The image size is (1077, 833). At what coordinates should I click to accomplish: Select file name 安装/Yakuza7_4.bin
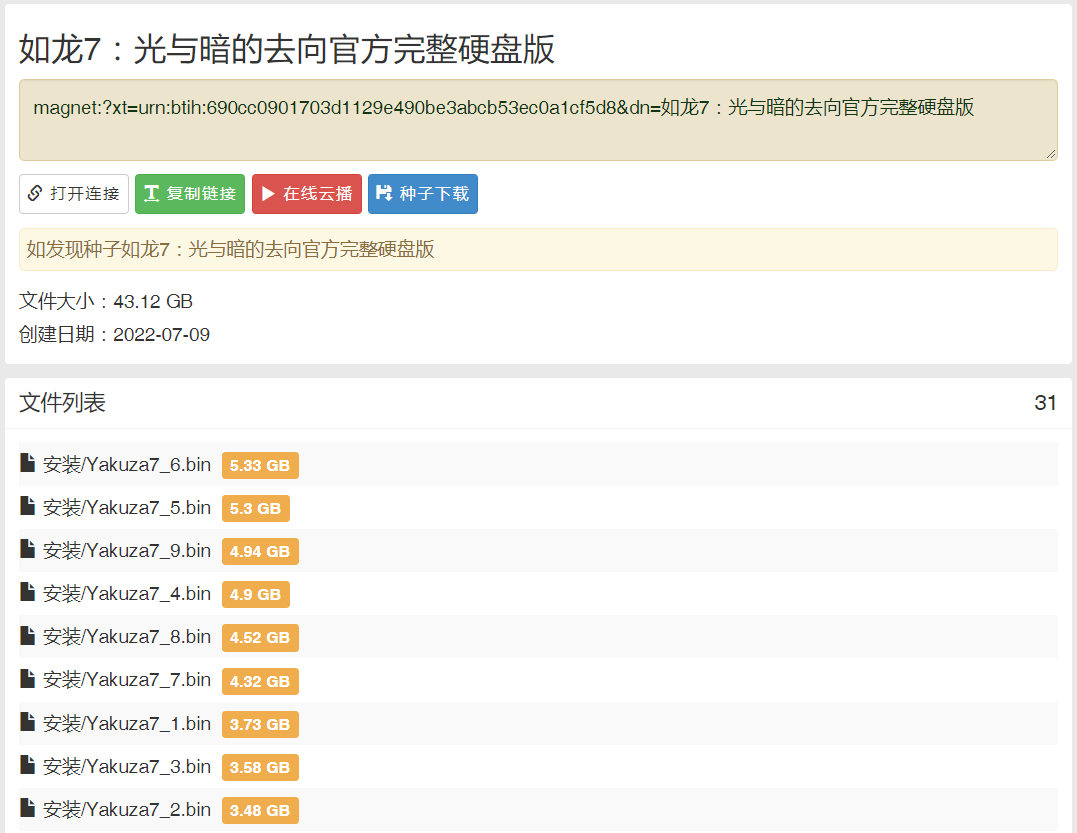[x=127, y=594]
